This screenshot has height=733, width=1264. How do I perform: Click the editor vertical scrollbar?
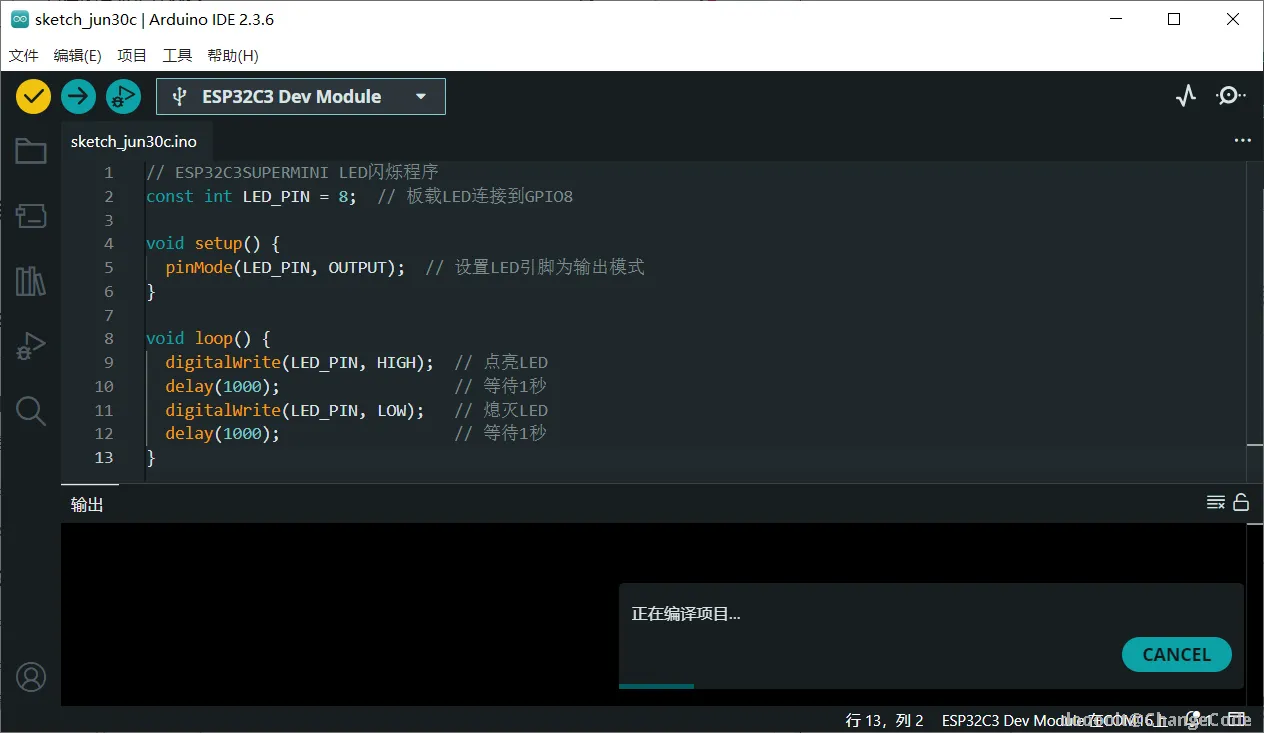[1255, 320]
